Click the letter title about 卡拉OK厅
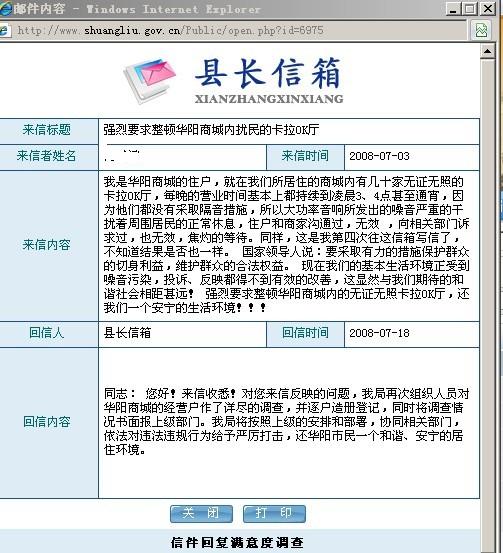The image size is (503, 553). click(x=211, y=130)
